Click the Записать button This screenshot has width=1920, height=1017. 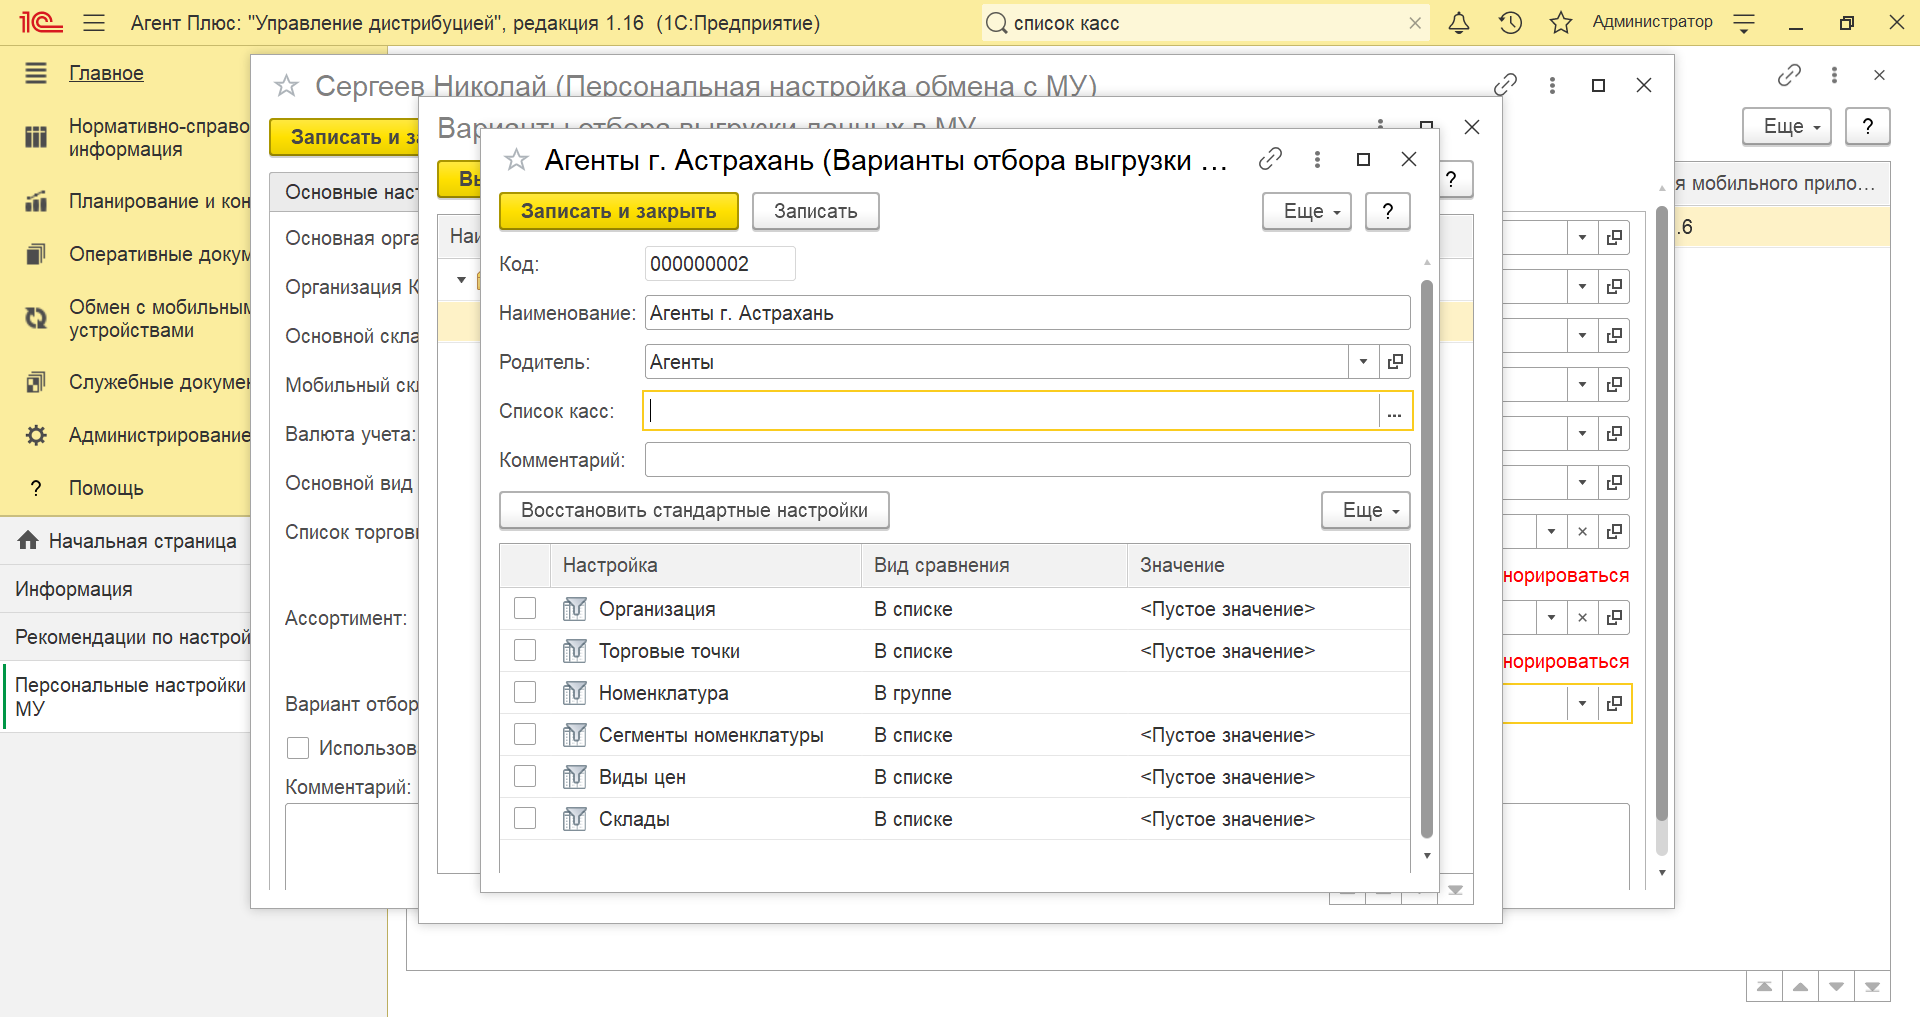click(x=816, y=211)
